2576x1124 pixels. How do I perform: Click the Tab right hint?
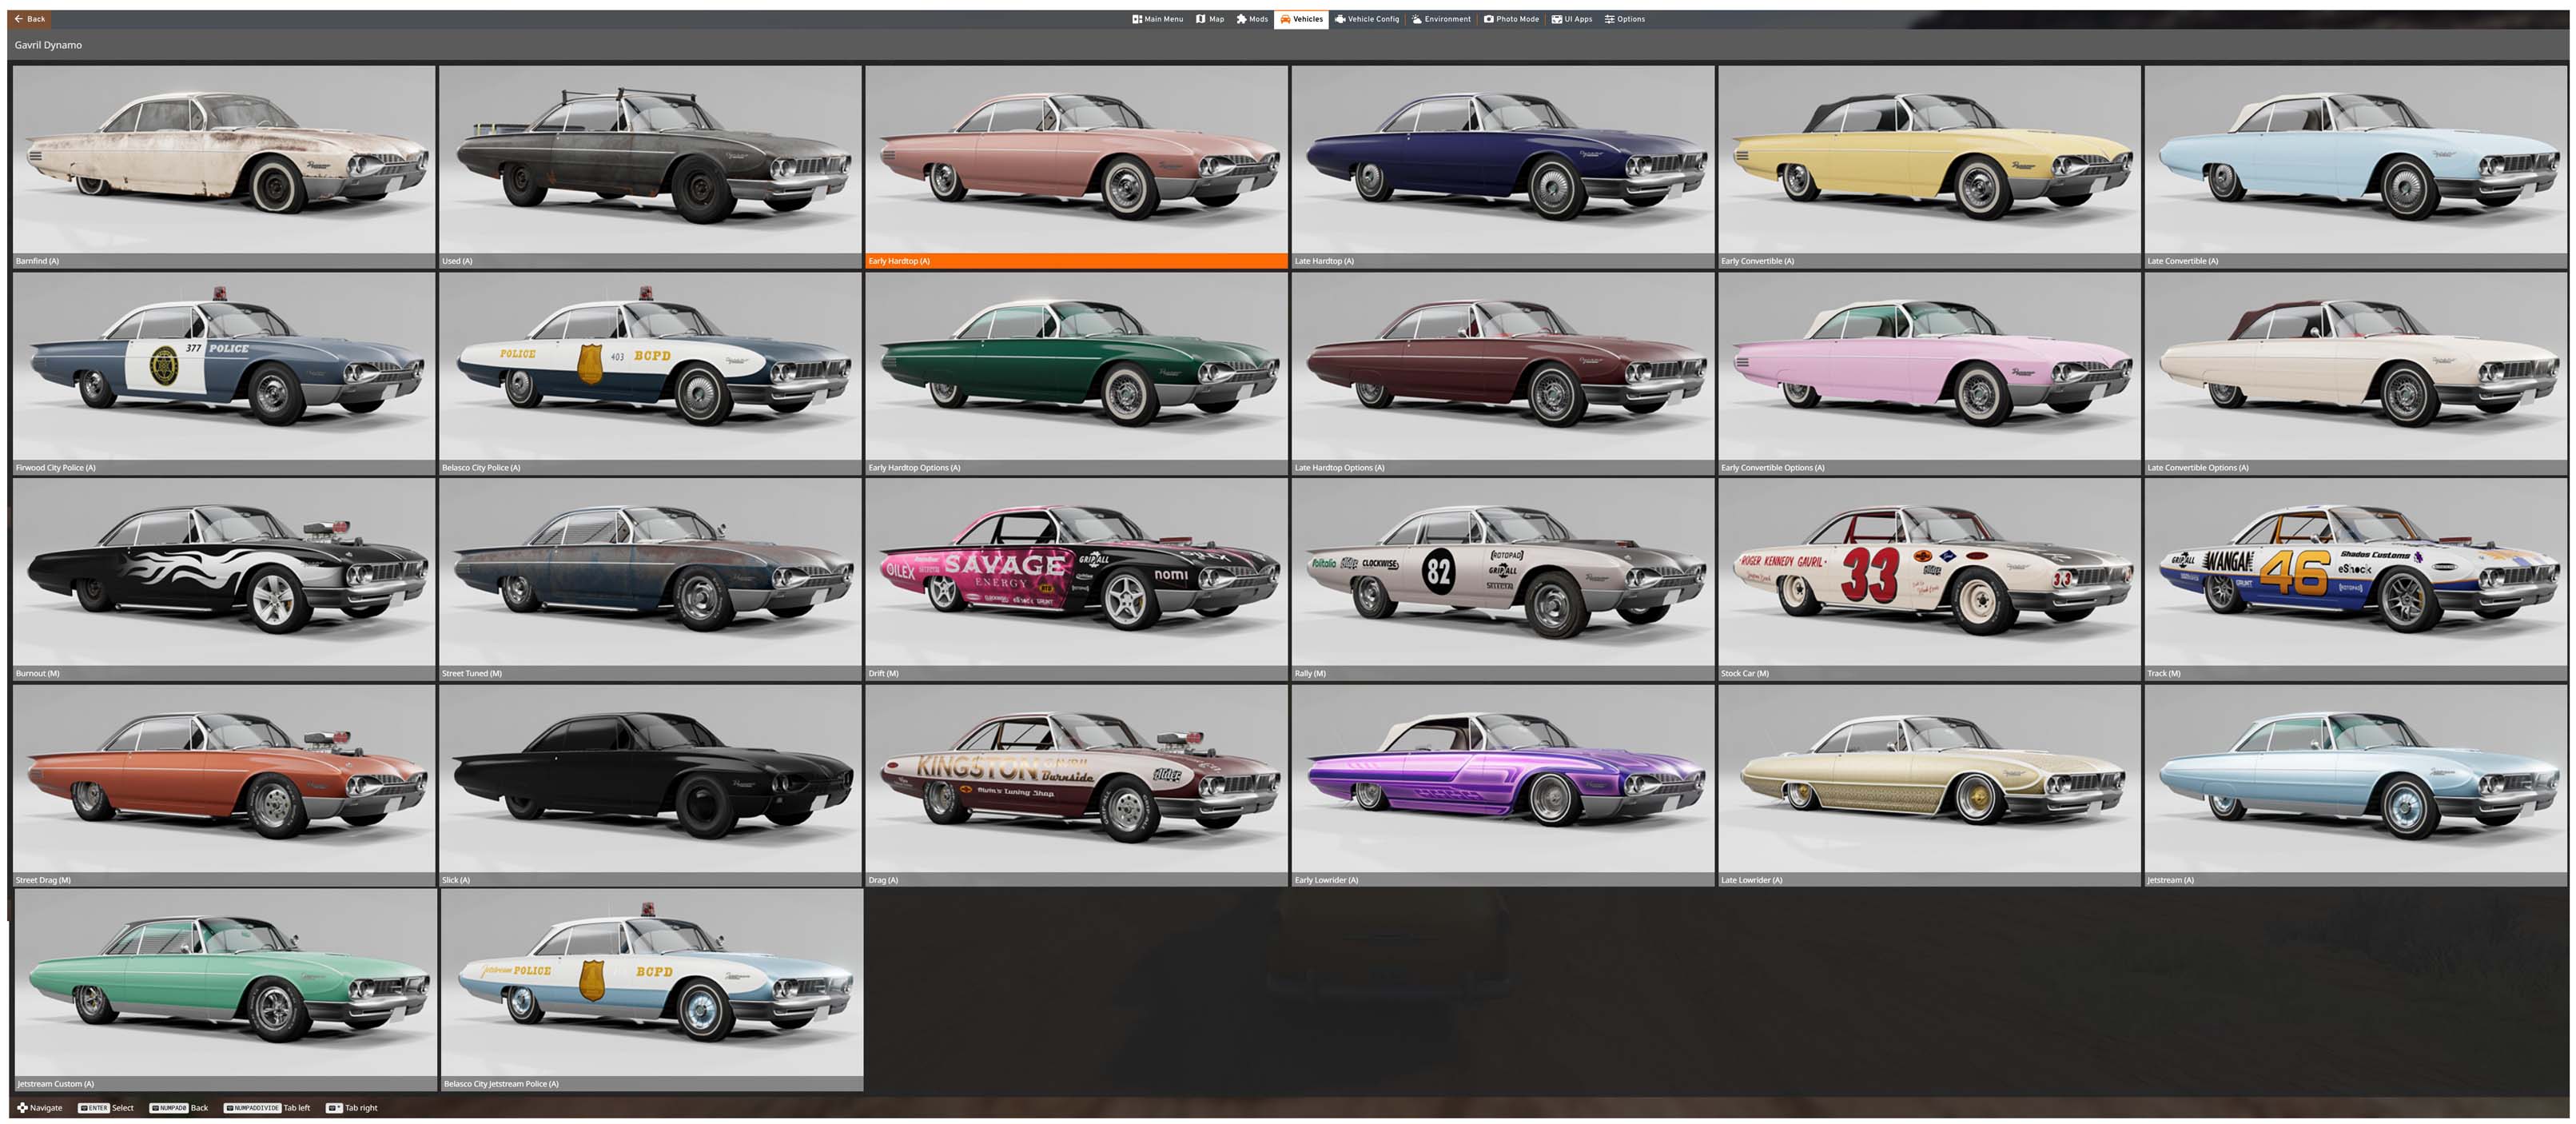pyautogui.click(x=352, y=1107)
